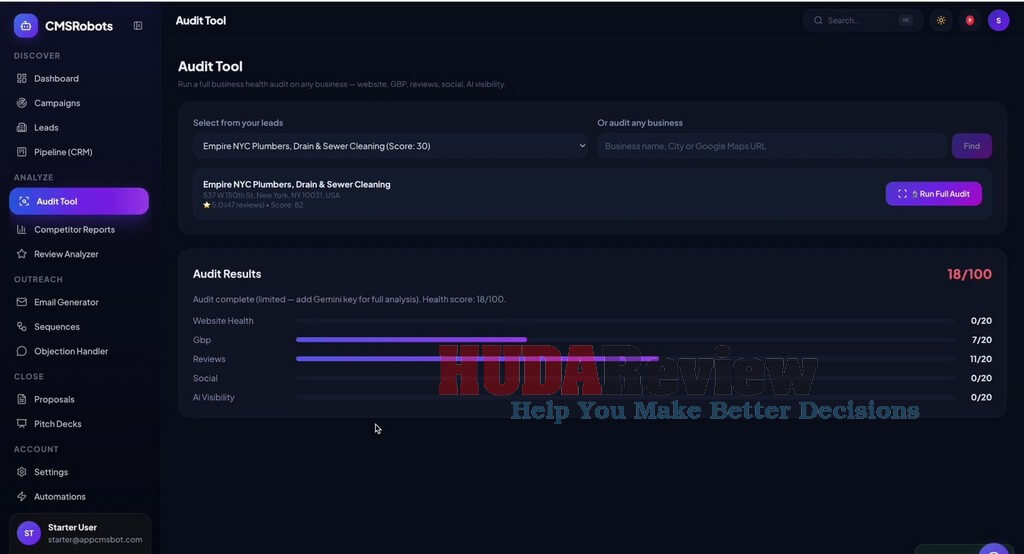Select the active Audit Tool menu item
Image resolution: width=1024 pixels, height=554 pixels.
(79, 201)
